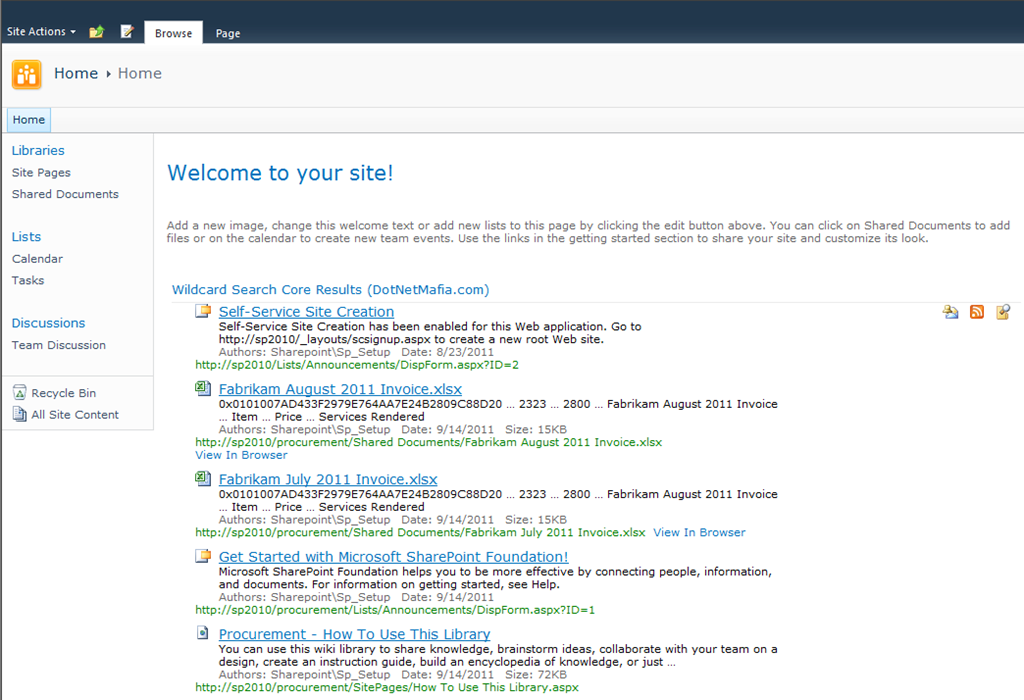
Task: Open Team Discussion in the sidebar
Action: (x=59, y=345)
